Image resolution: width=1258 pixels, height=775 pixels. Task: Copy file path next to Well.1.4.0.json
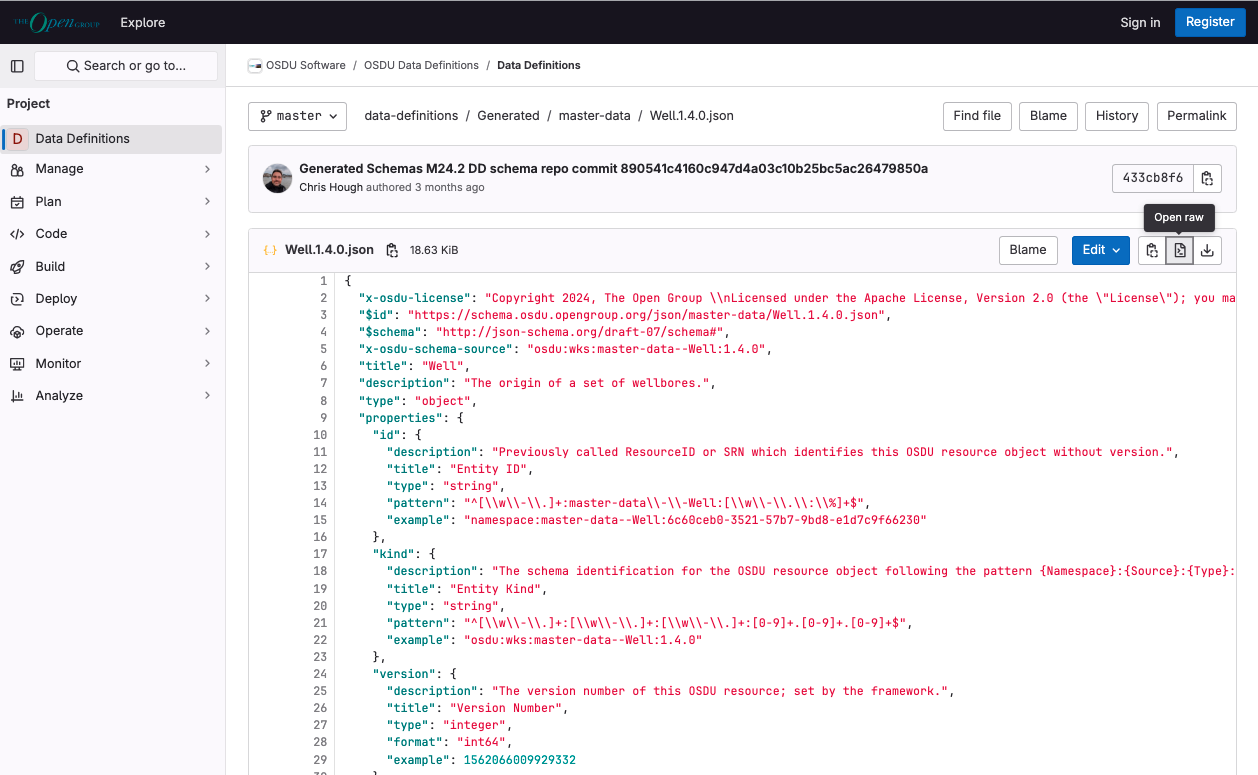pyautogui.click(x=392, y=250)
